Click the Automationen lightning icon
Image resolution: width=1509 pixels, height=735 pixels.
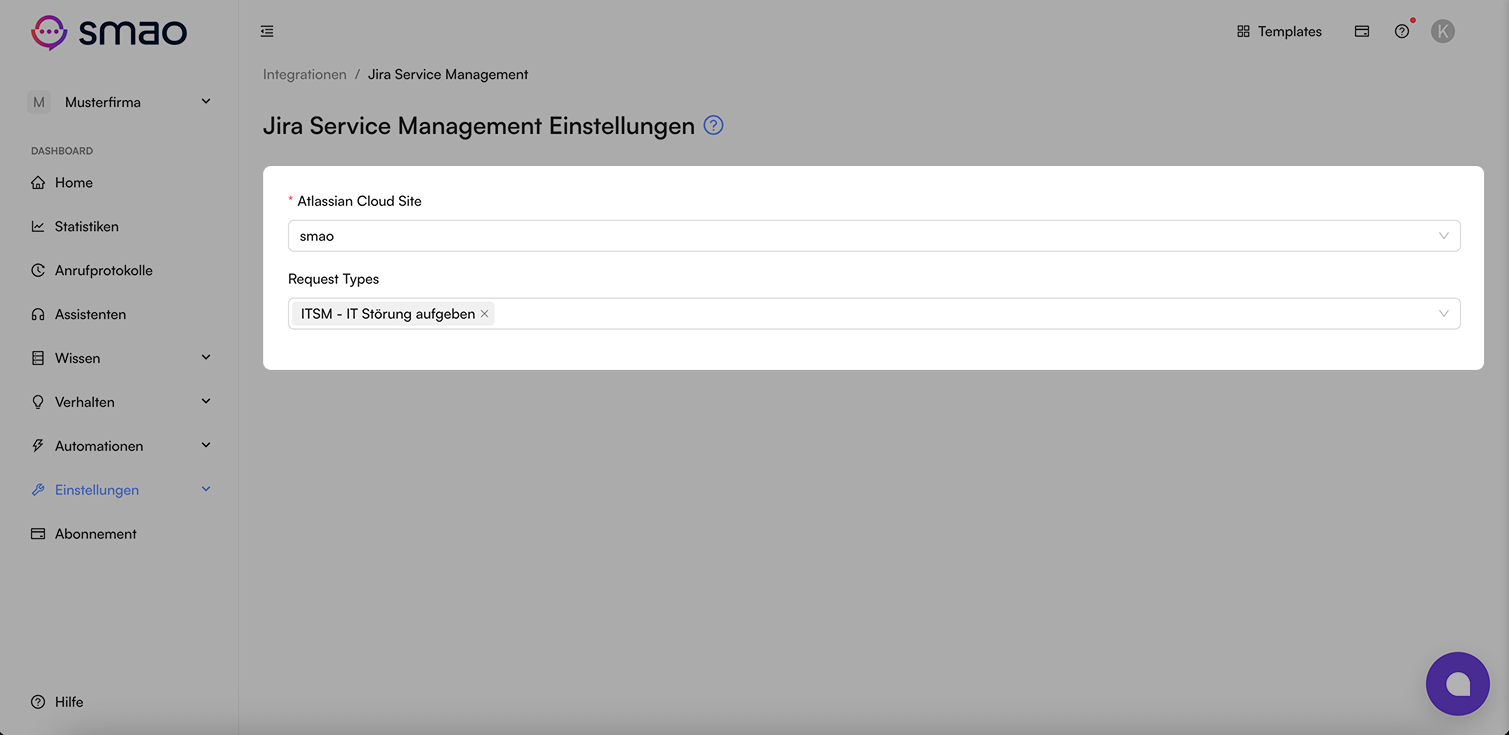click(x=38, y=446)
